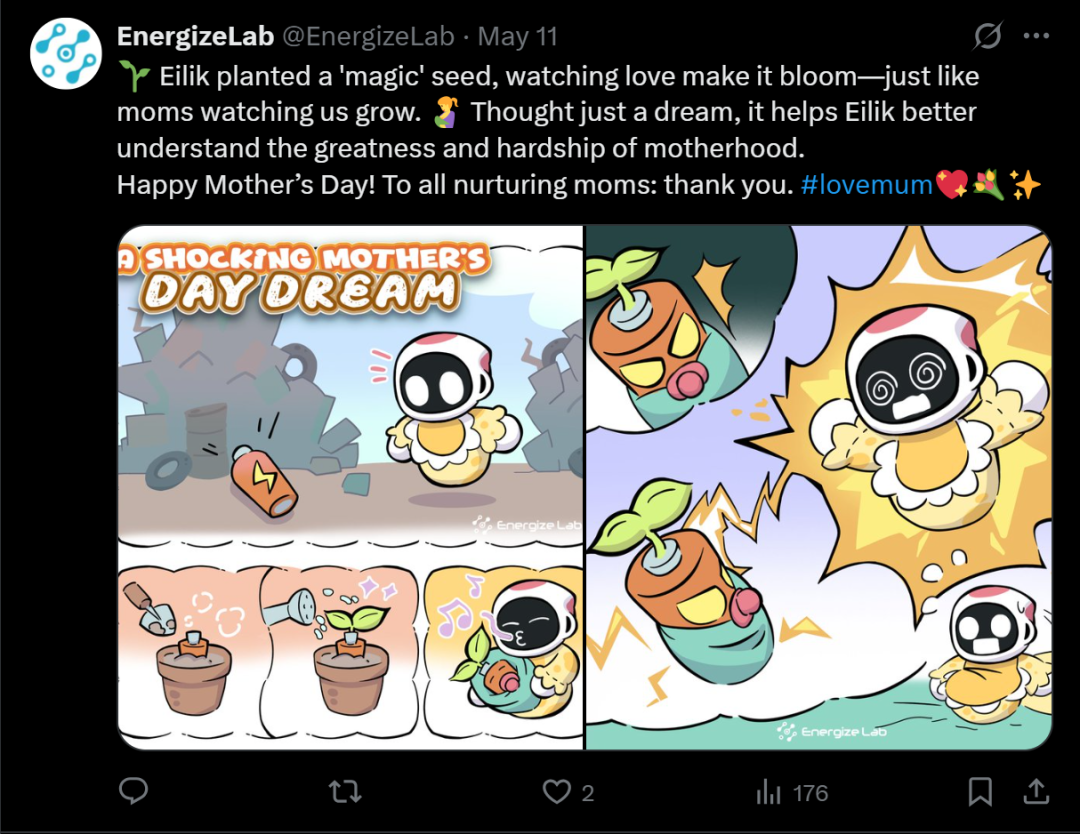The height and width of the screenshot is (834, 1080).
Task: Open the left comic image titled Shocking Mother's Day Dream
Action: (x=351, y=487)
